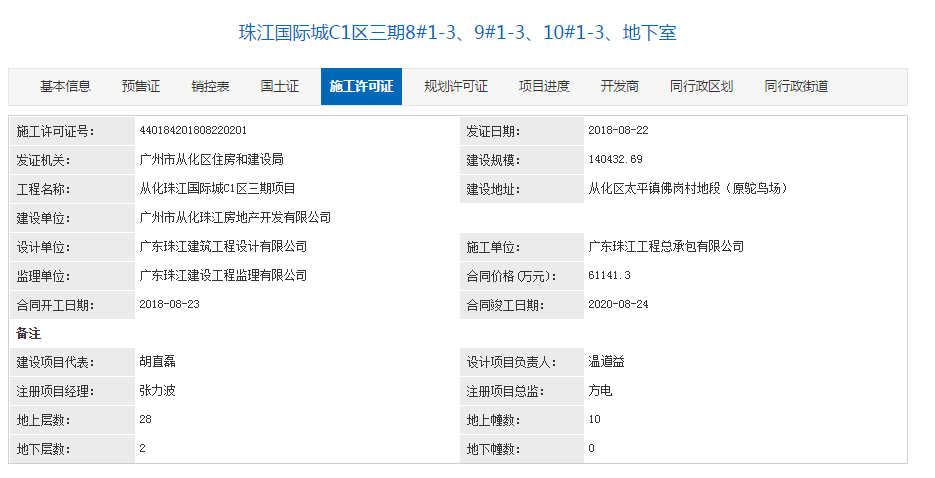Open the 同行政区划 tab

coord(702,87)
